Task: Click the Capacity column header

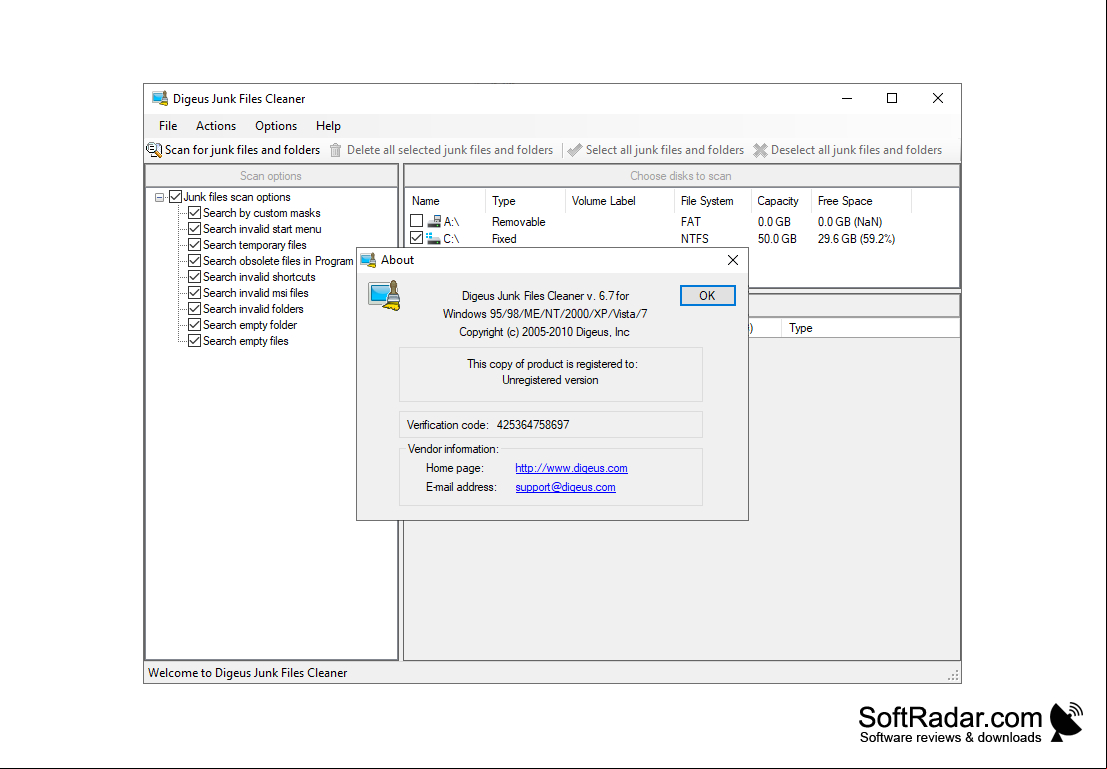Action: [x=781, y=201]
